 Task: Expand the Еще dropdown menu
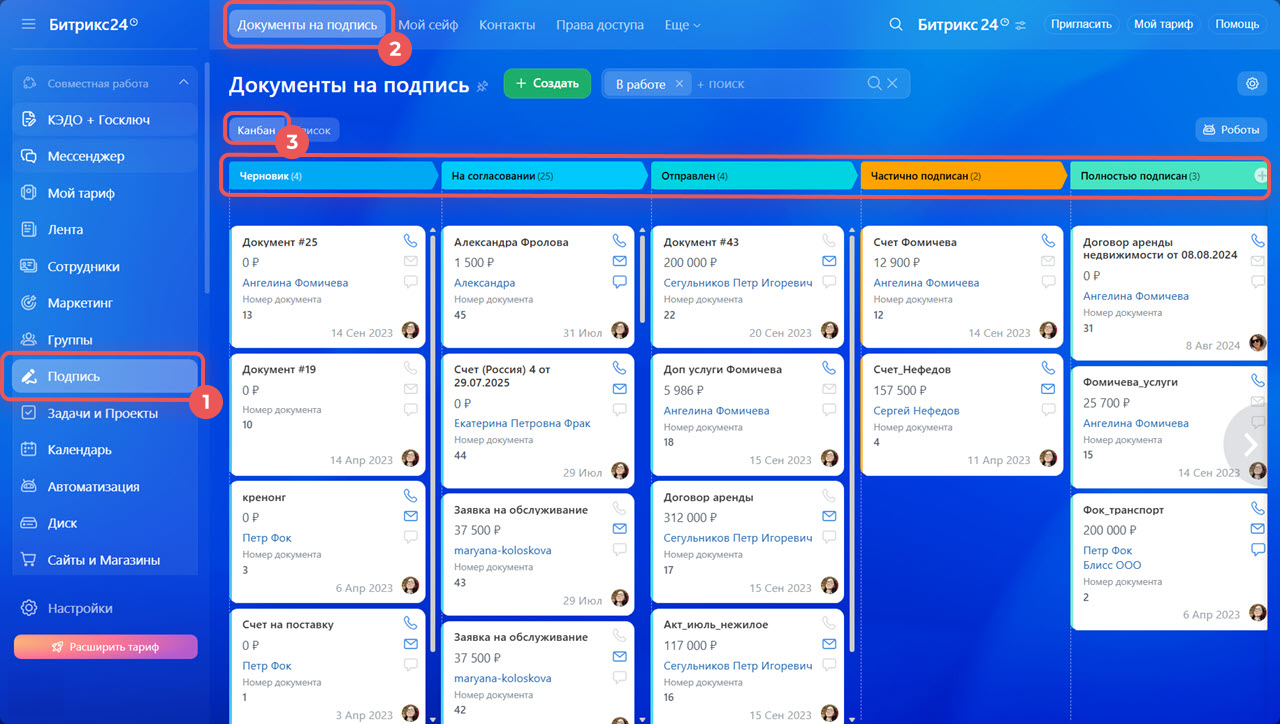coord(682,24)
